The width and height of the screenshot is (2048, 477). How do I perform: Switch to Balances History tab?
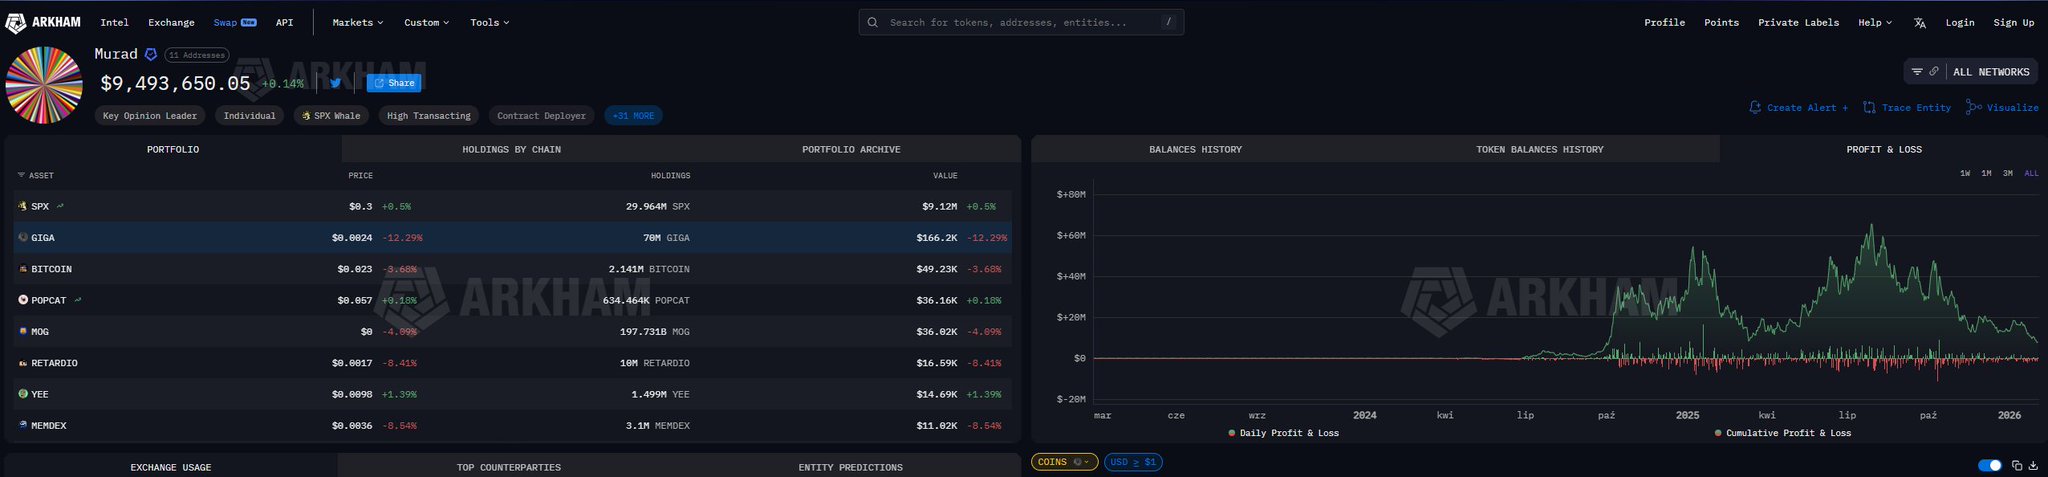pyautogui.click(x=1195, y=149)
